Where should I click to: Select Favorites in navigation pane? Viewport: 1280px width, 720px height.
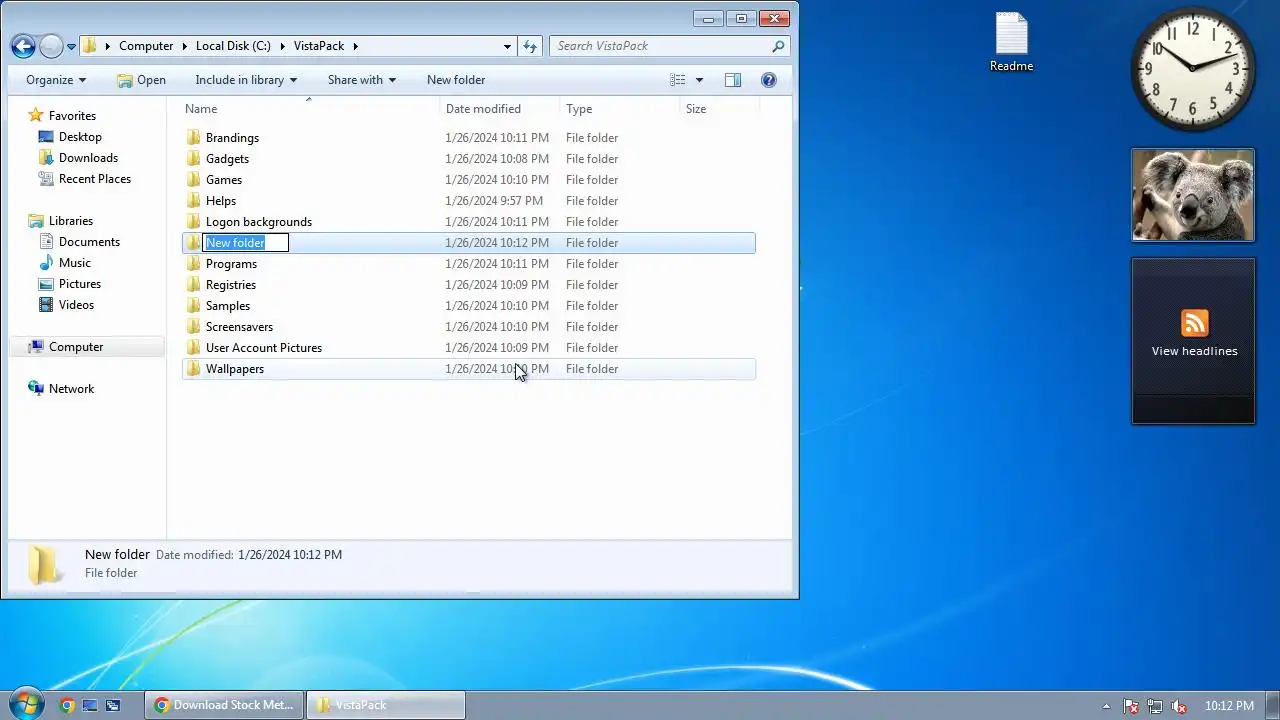pos(72,116)
